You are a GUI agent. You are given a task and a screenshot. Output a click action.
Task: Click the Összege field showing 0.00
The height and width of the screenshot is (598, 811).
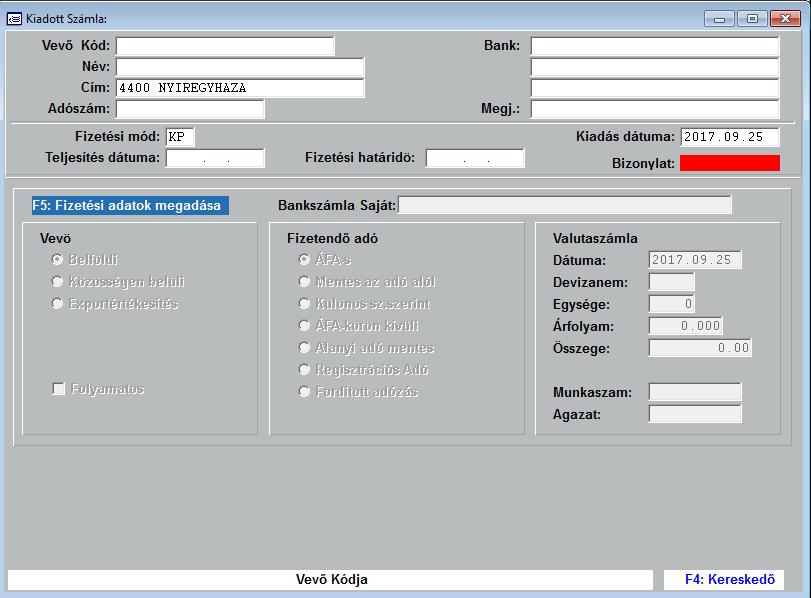point(700,348)
